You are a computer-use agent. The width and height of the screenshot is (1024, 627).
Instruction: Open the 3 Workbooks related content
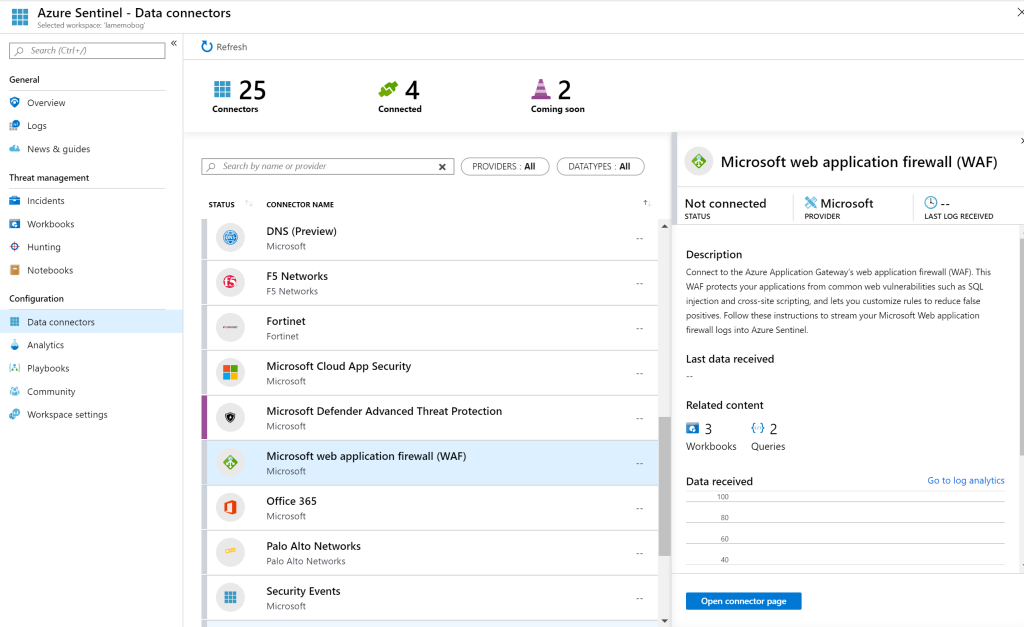pos(711,437)
